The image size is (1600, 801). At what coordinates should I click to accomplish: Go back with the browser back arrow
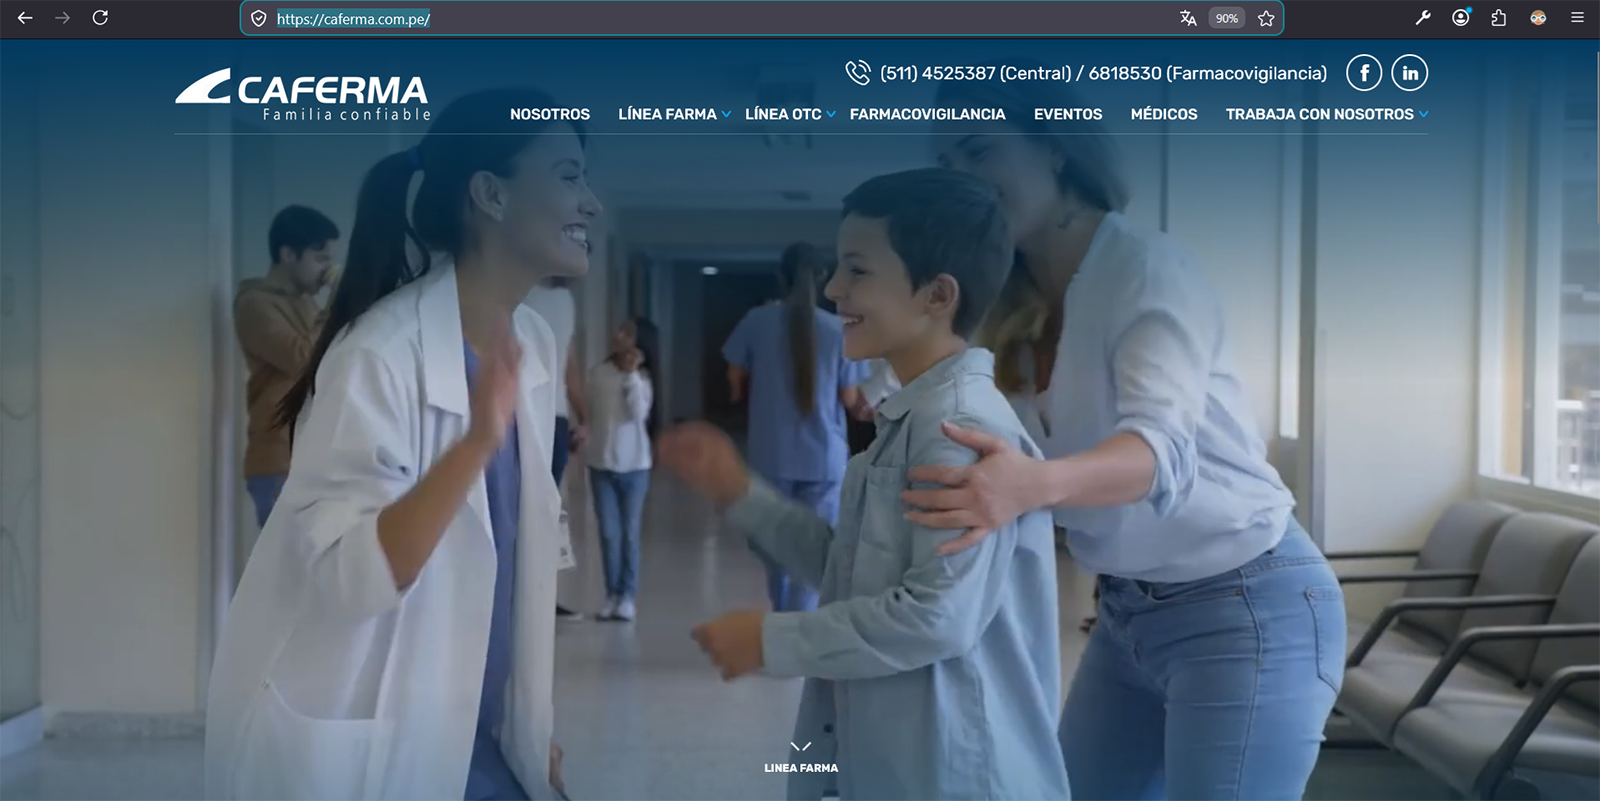click(25, 18)
